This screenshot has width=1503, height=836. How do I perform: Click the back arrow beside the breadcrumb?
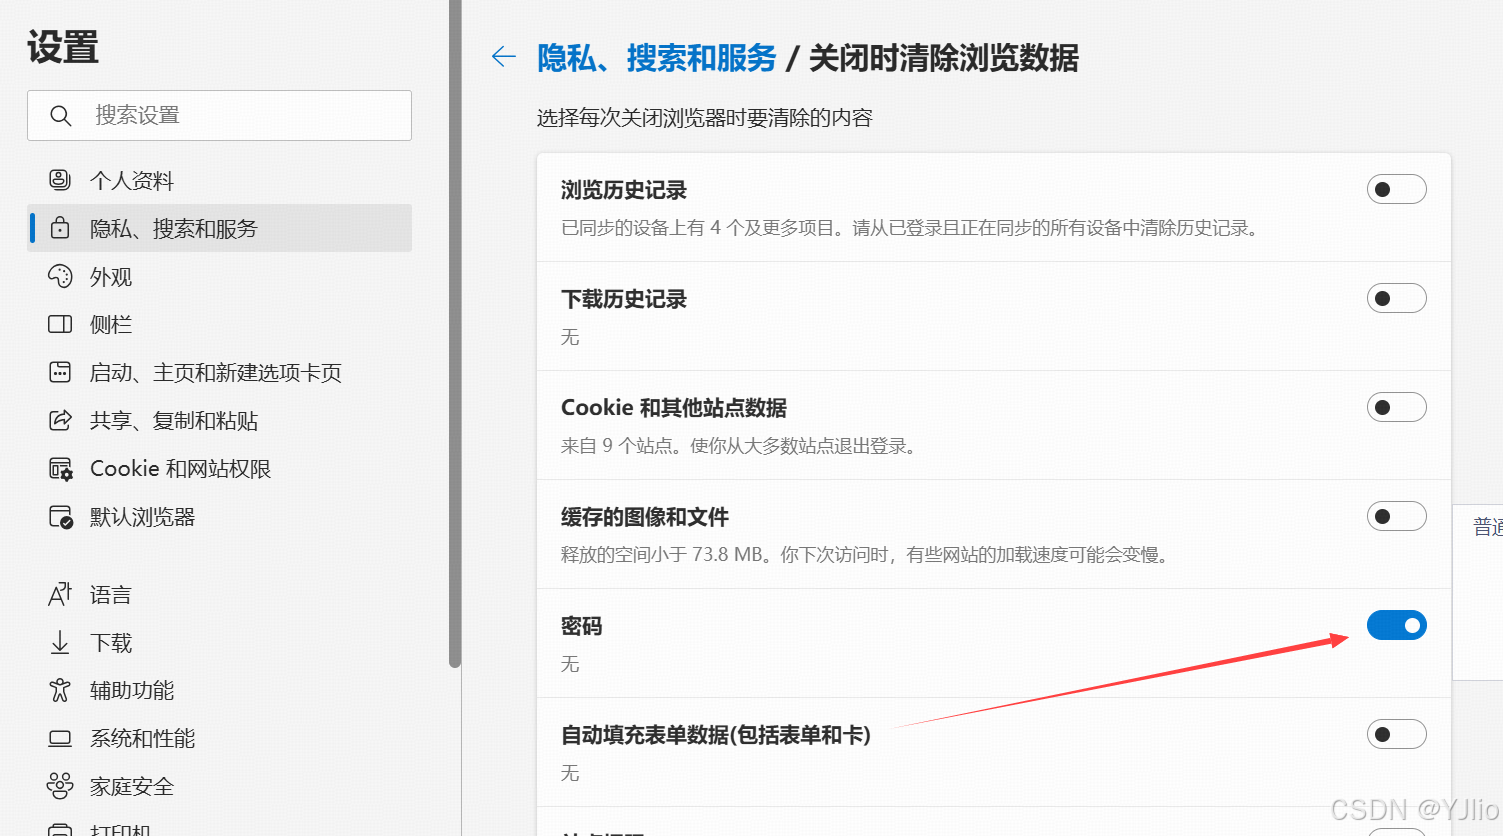[x=504, y=57]
